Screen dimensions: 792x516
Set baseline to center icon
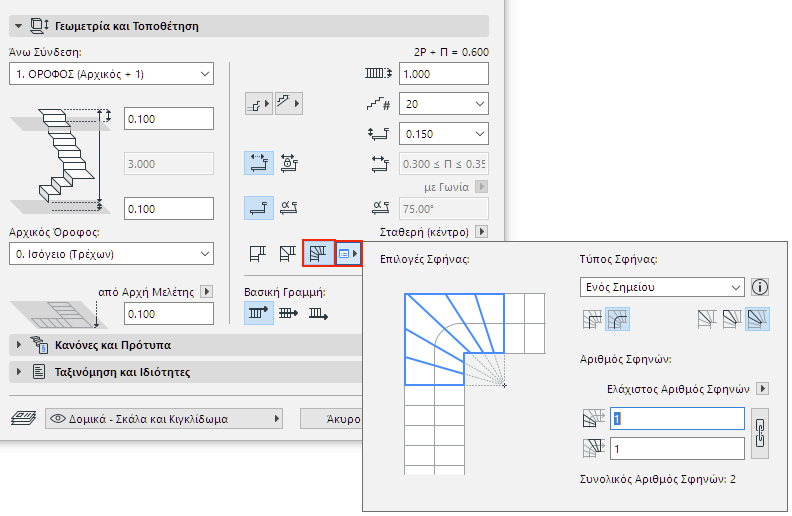click(x=288, y=313)
